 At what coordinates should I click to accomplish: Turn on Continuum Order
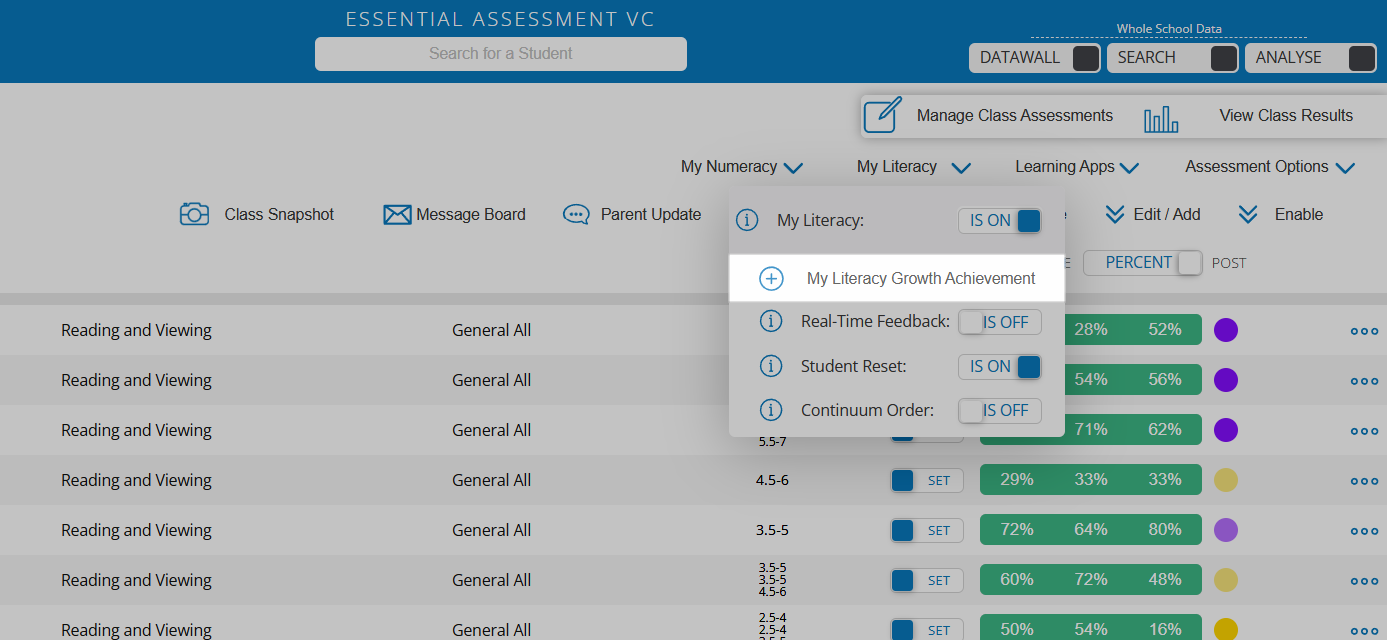click(1000, 410)
